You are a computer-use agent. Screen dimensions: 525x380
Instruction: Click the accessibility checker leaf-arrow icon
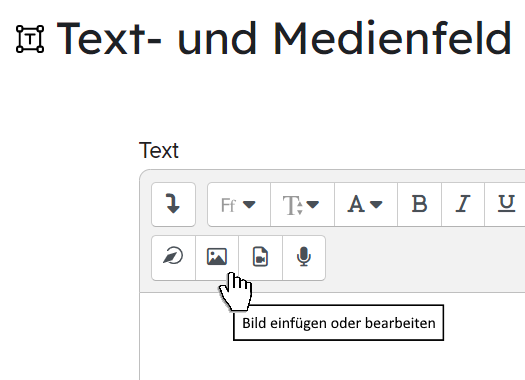click(173, 257)
